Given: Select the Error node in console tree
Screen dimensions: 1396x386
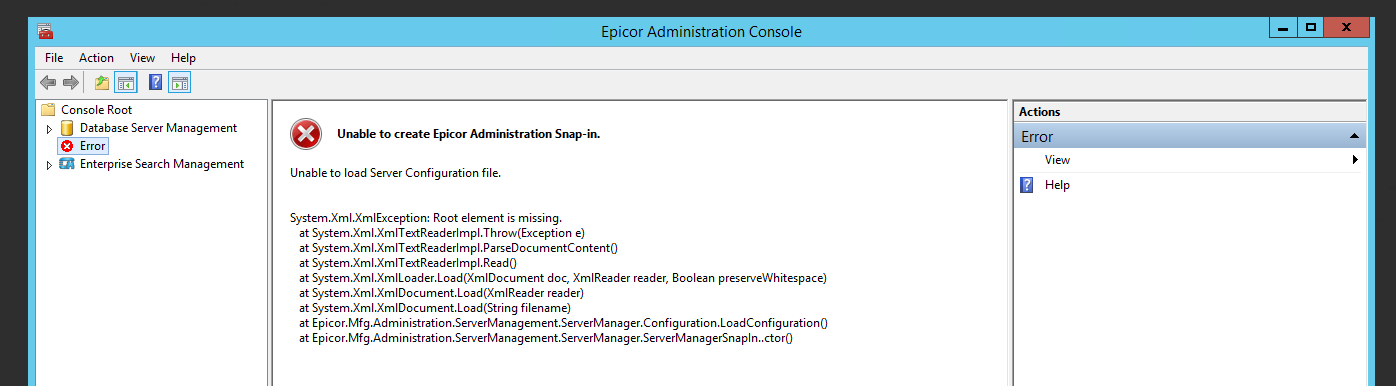Looking at the screenshot, I should [93, 146].
